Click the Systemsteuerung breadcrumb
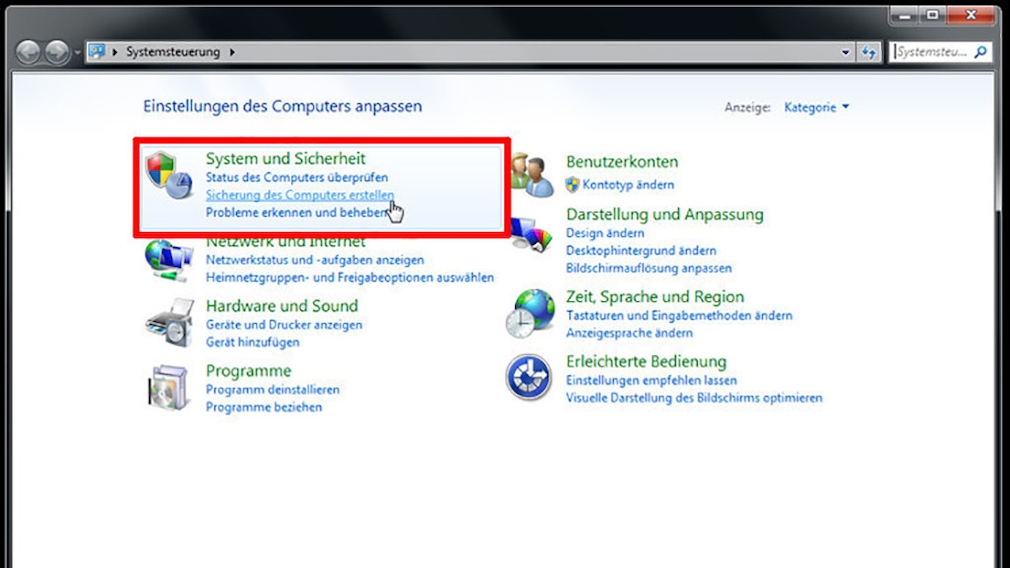 [173, 52]
